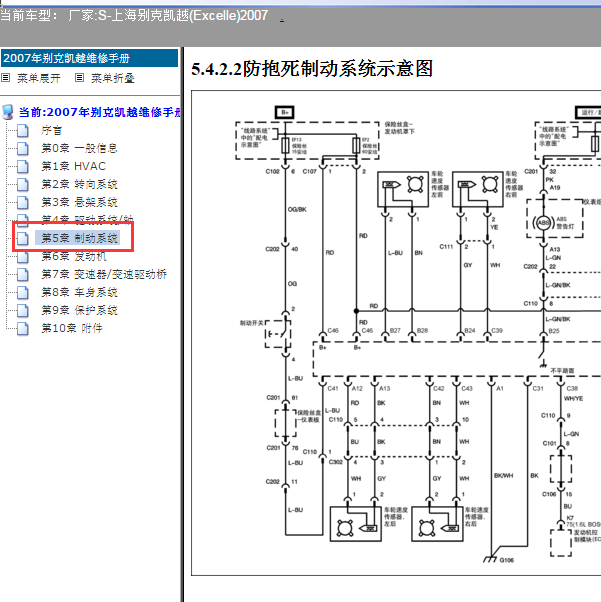Click the 第9章 保护系统 page icon
The width and height of the screenshot is (601, 602).
pyautogui.click(x=23, y=310)
